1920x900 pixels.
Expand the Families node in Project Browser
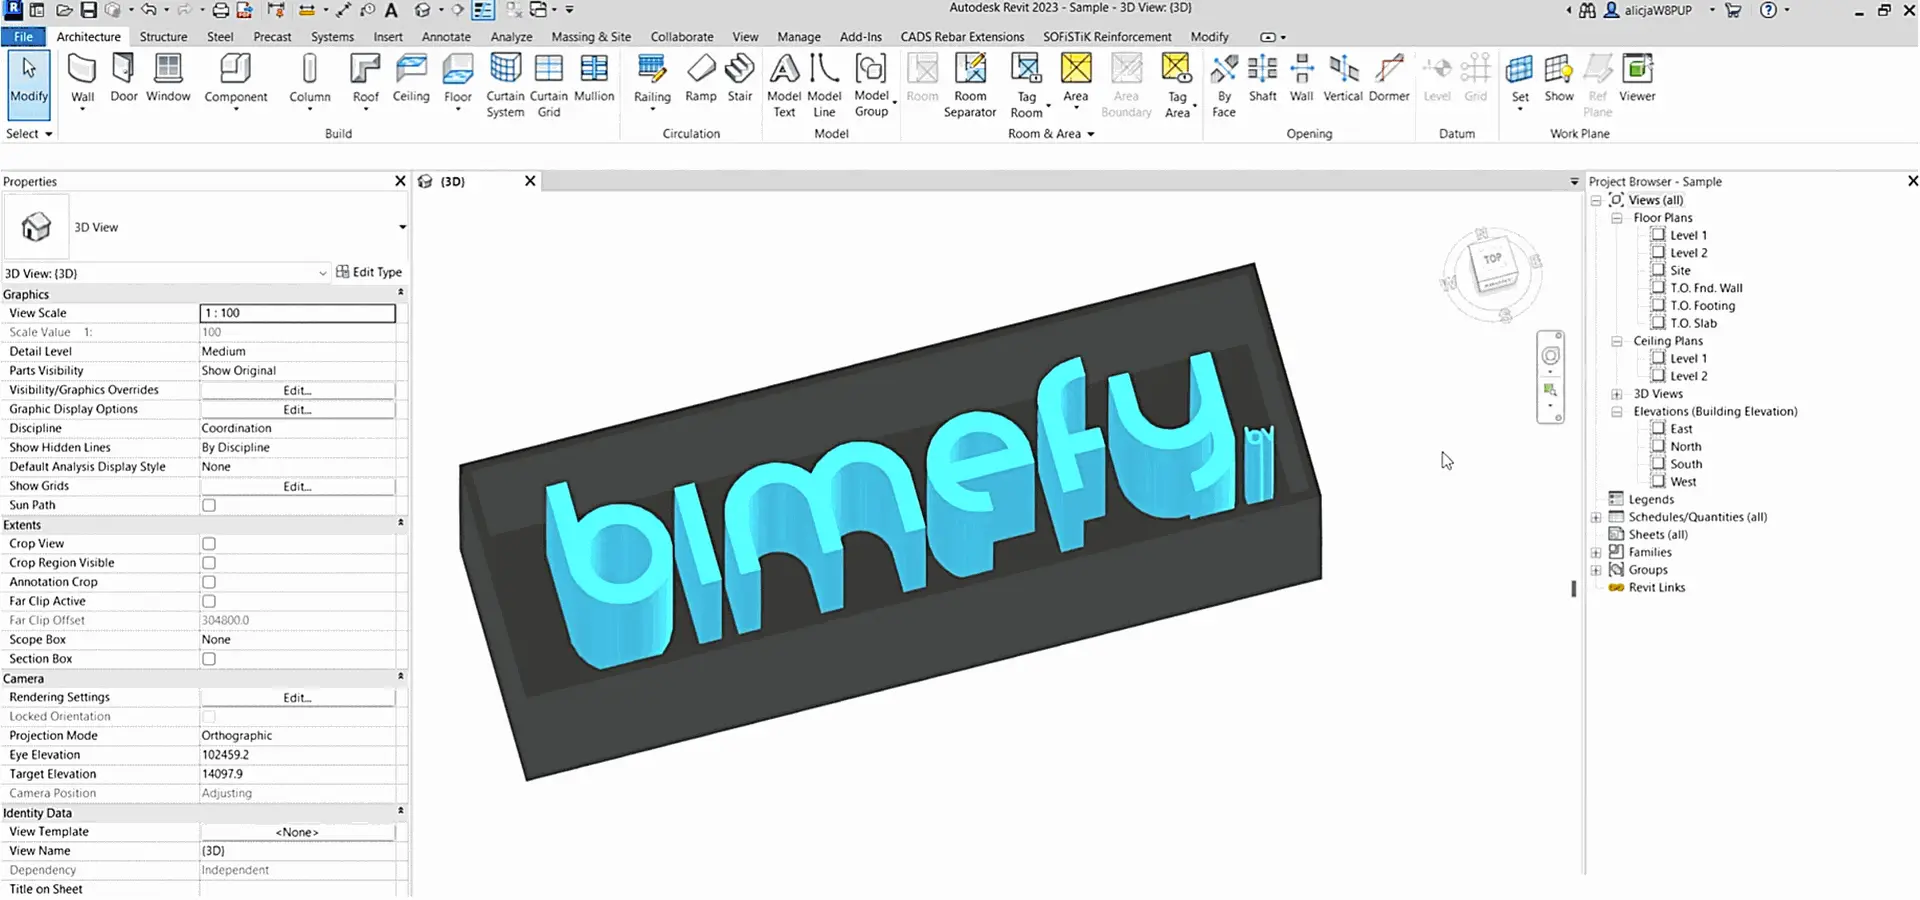1596,552
